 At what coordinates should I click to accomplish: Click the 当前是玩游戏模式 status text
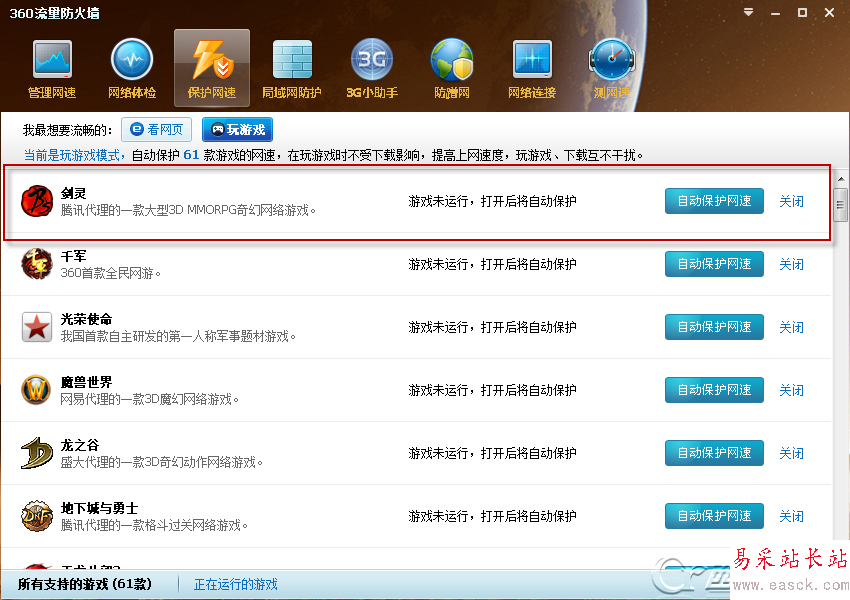coord(72,156)
